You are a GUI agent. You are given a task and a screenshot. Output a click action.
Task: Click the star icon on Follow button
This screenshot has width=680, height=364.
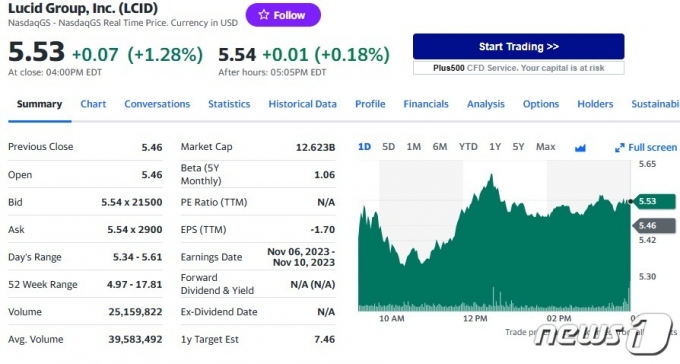(x=263, y=15)
